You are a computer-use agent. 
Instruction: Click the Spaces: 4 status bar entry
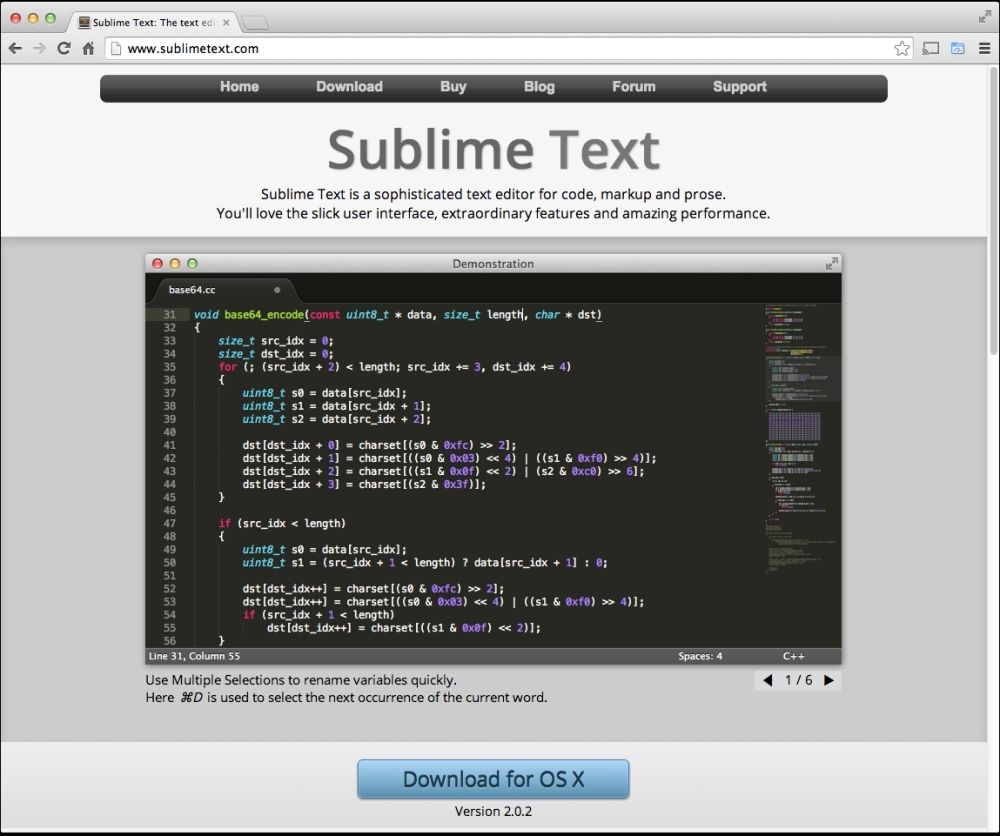[x=700, y=656]
